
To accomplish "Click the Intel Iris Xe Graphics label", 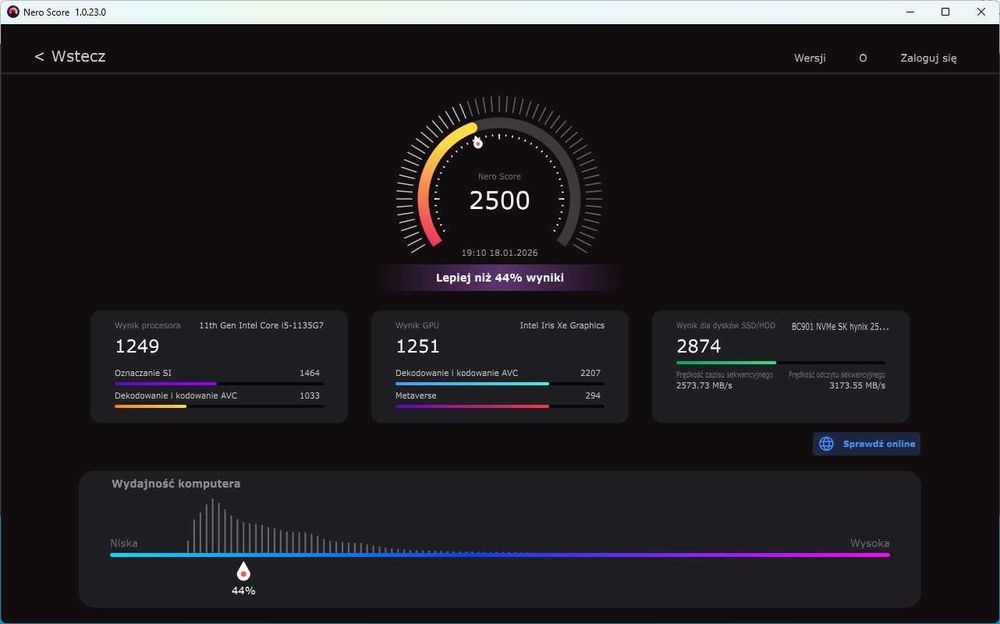I will click(562, 325).
